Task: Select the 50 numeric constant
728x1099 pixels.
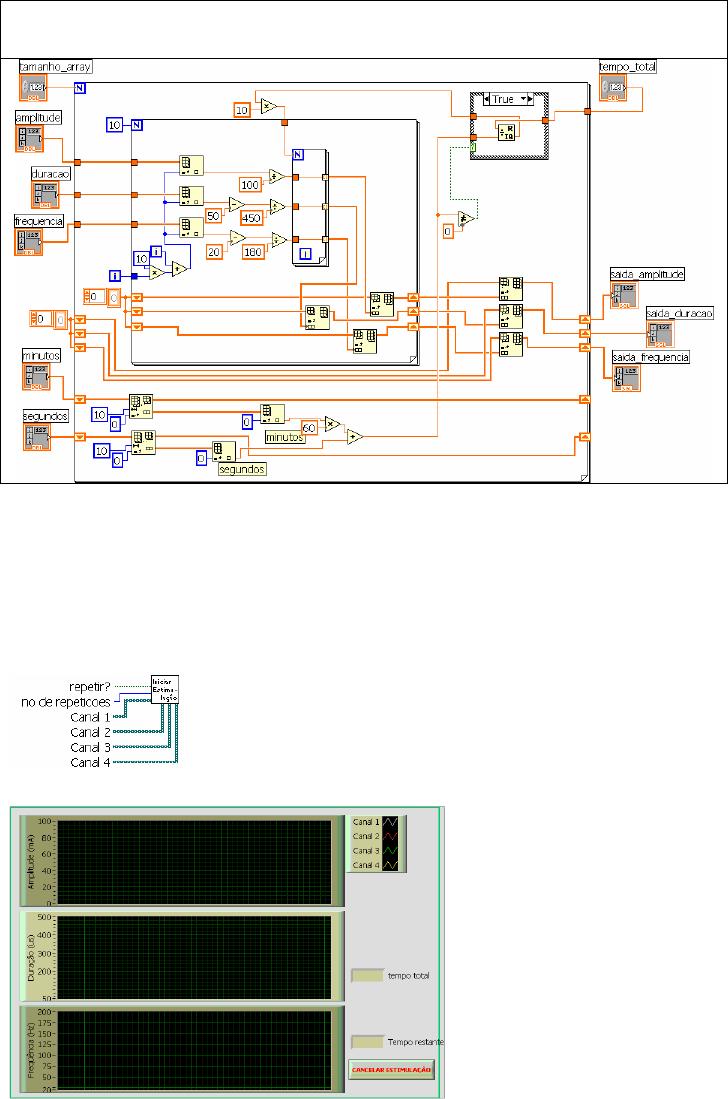Action: [214, 216]
